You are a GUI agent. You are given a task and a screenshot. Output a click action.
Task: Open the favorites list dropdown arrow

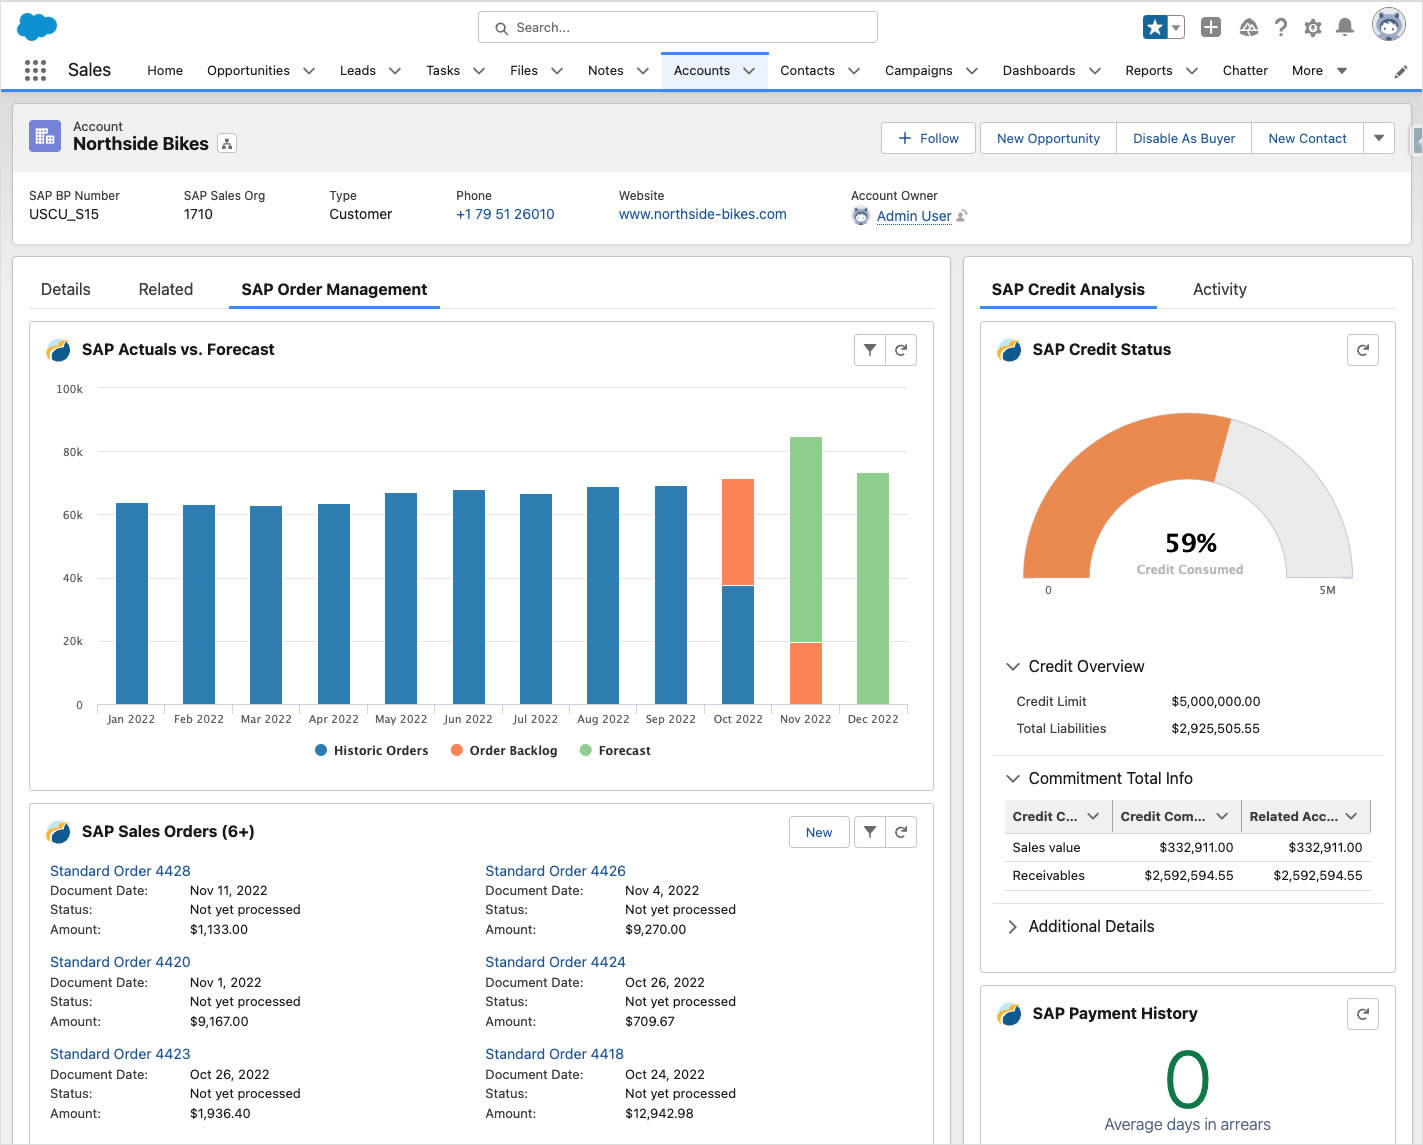click(1177, 27)
